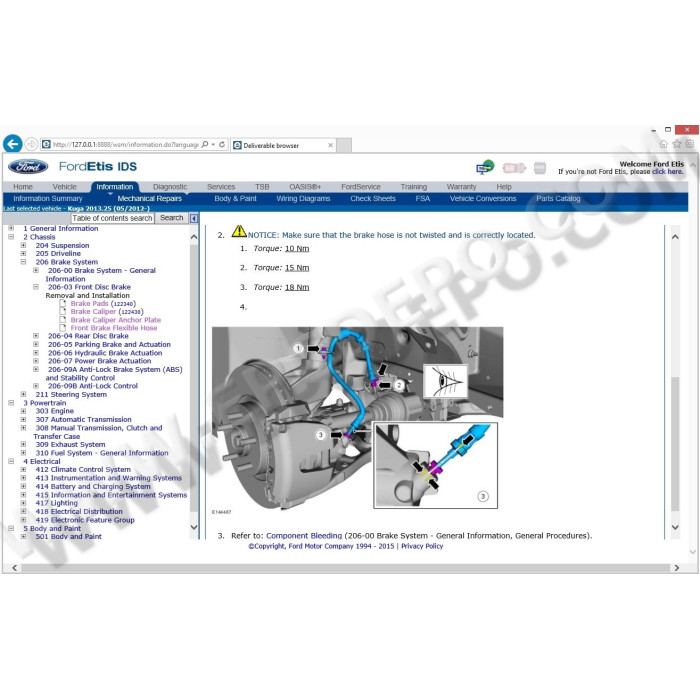Click the search magnifier in address bar
Image resolution: width=700 pixels, height=700 pixels.
pyautogui.click(x=205, y=145)
